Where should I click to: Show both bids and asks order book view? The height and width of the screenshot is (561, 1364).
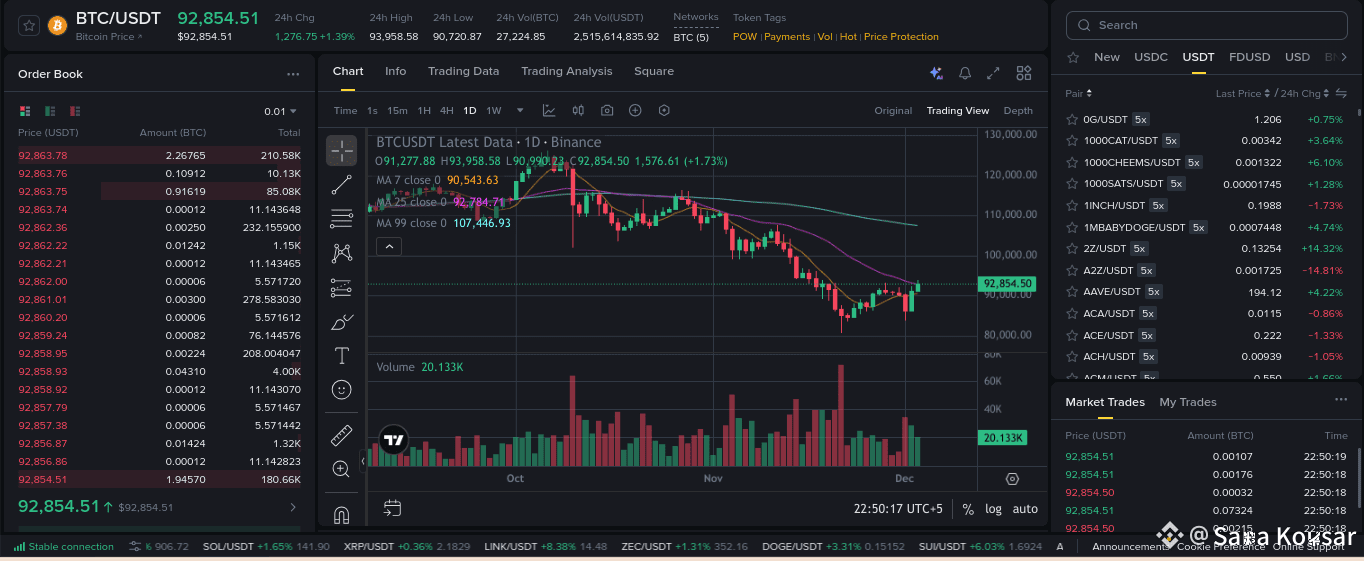click(x=25, y=111)
